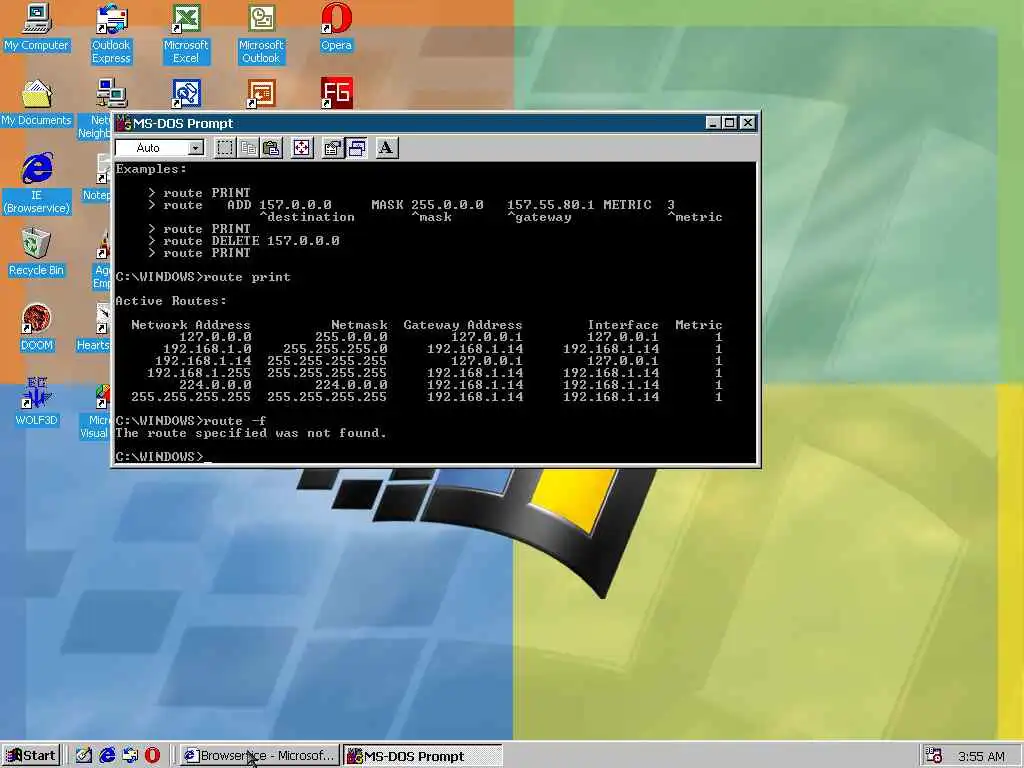Click the 'Gateway Address' column header

463,325
